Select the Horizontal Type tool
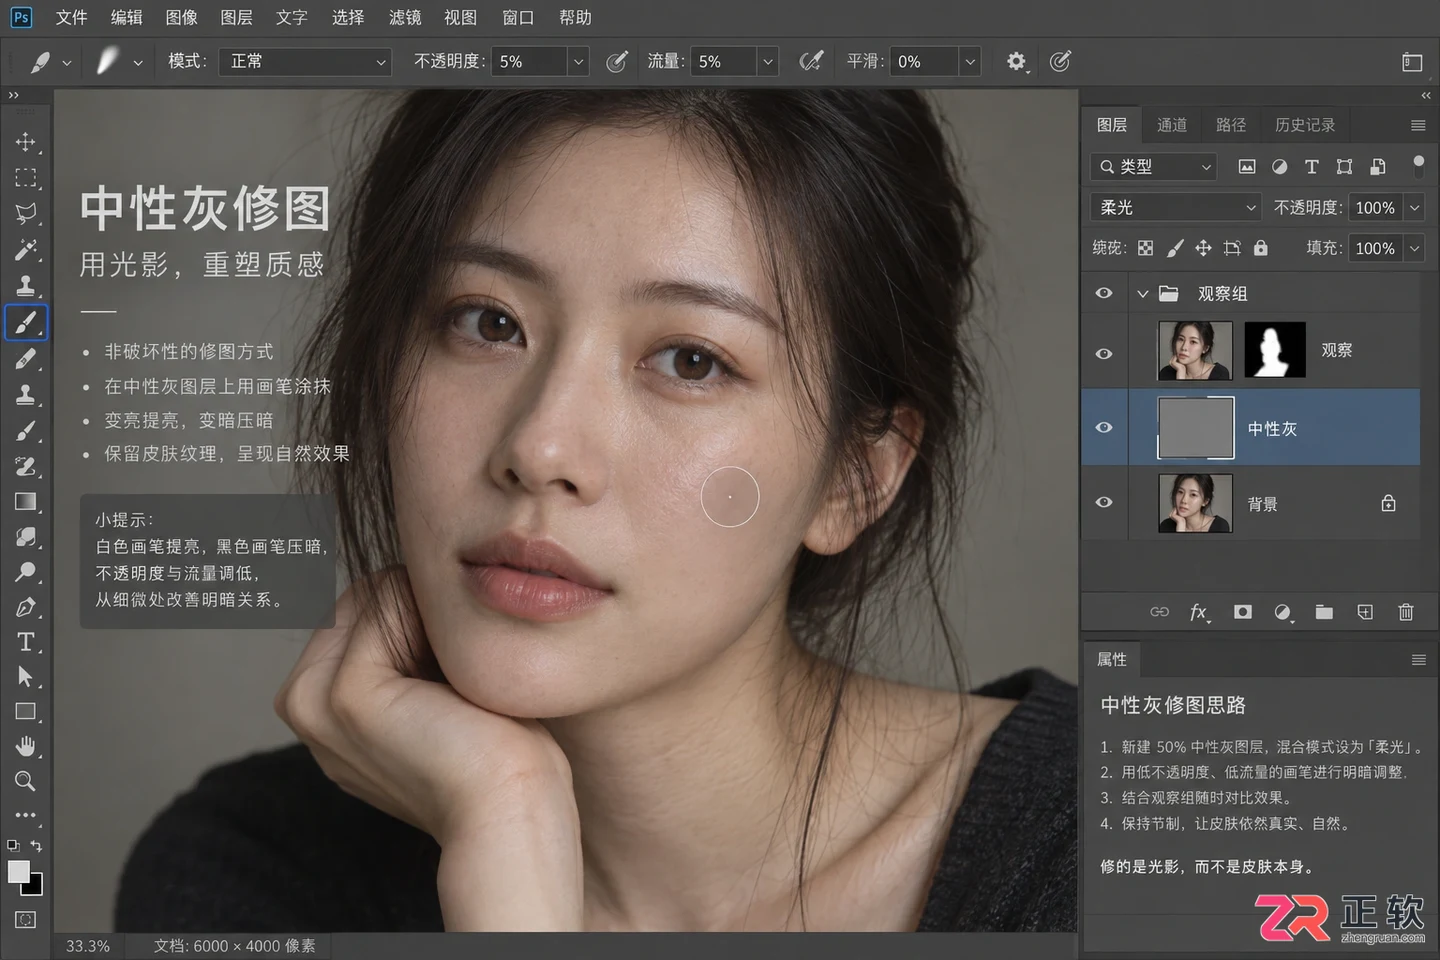Viewport: 1440px width, 960px height. [x=26, y=641]
